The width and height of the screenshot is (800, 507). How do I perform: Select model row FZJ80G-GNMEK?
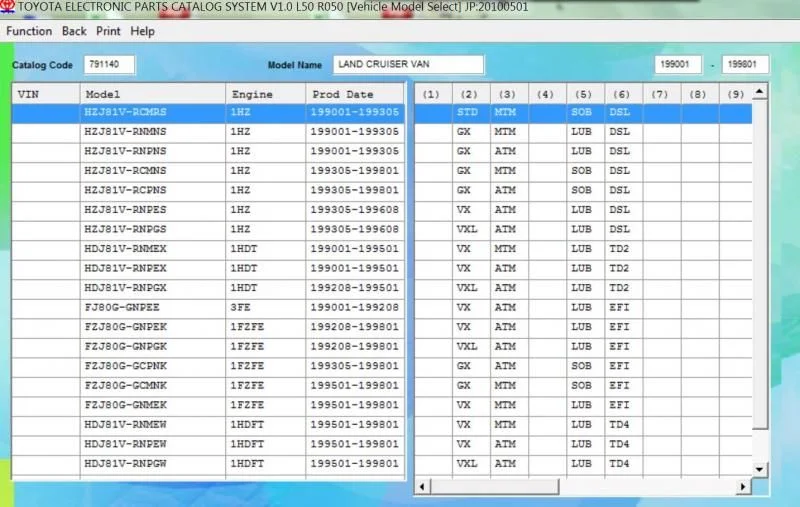coord(209,405)
